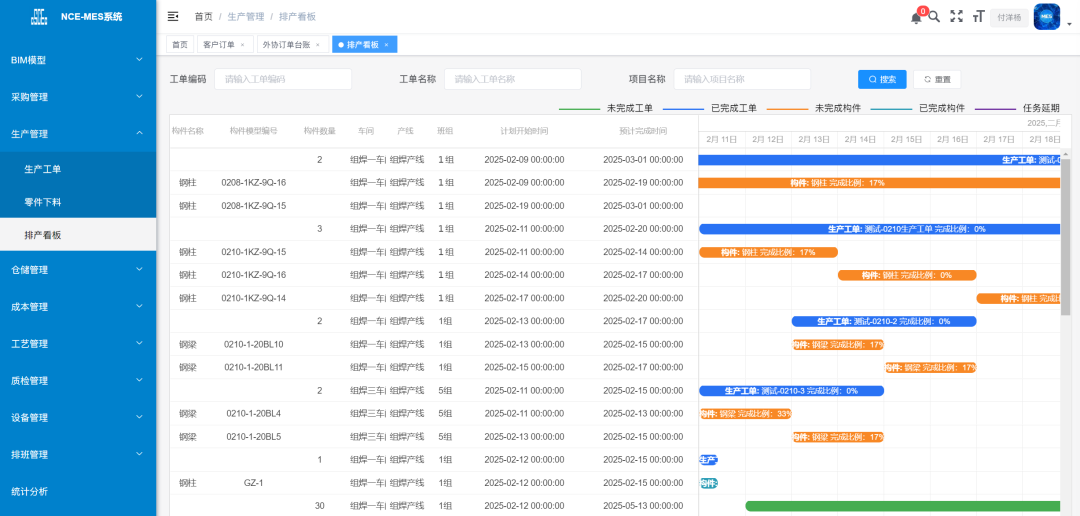Expand the 质检管理 menu
1080x516 pixels.
click(x=78, y=380)
